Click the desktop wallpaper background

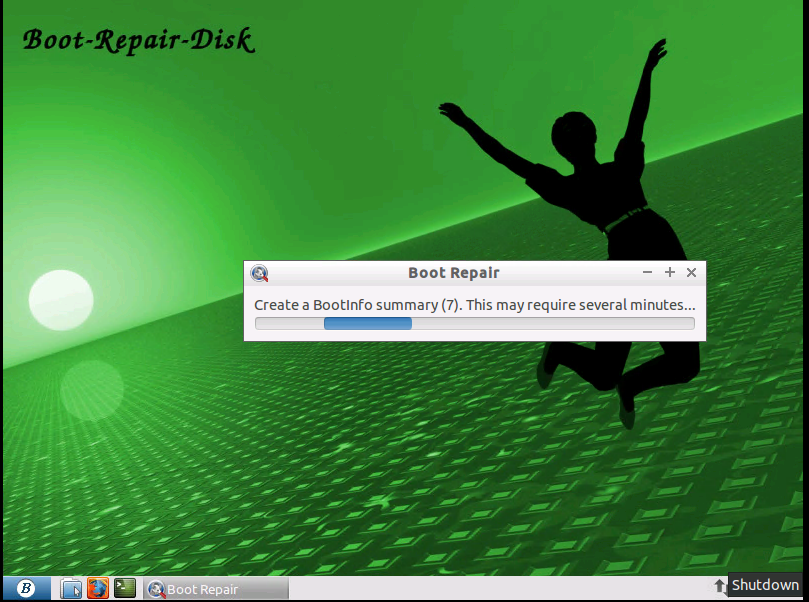(150, 480)
